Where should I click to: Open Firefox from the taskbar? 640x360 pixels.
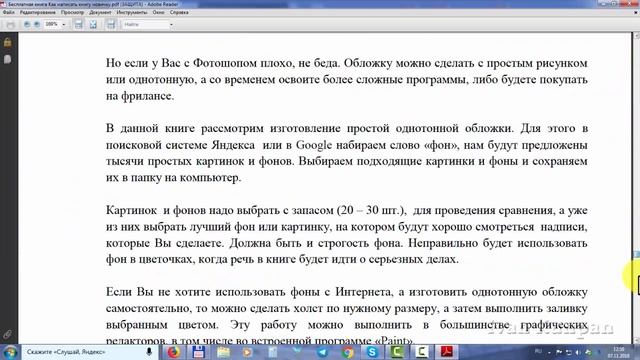pos(173,352)
